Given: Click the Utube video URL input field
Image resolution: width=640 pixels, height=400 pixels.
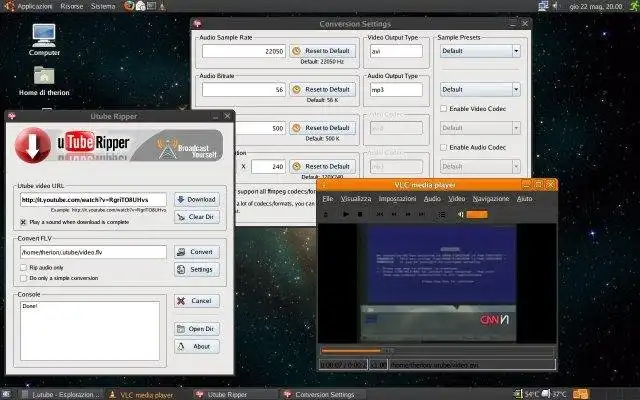Looking at the screenshot, I should [93, 200].
